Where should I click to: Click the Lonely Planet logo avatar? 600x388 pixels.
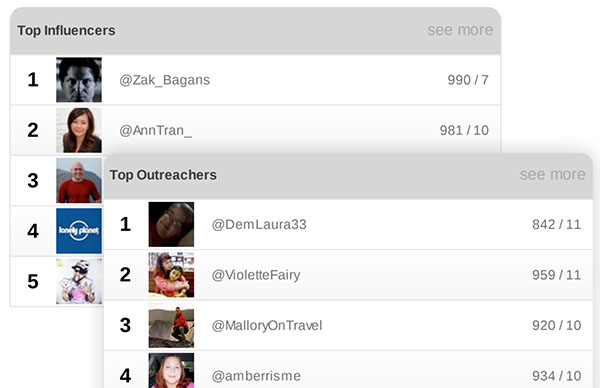click(x=79, y=231)
